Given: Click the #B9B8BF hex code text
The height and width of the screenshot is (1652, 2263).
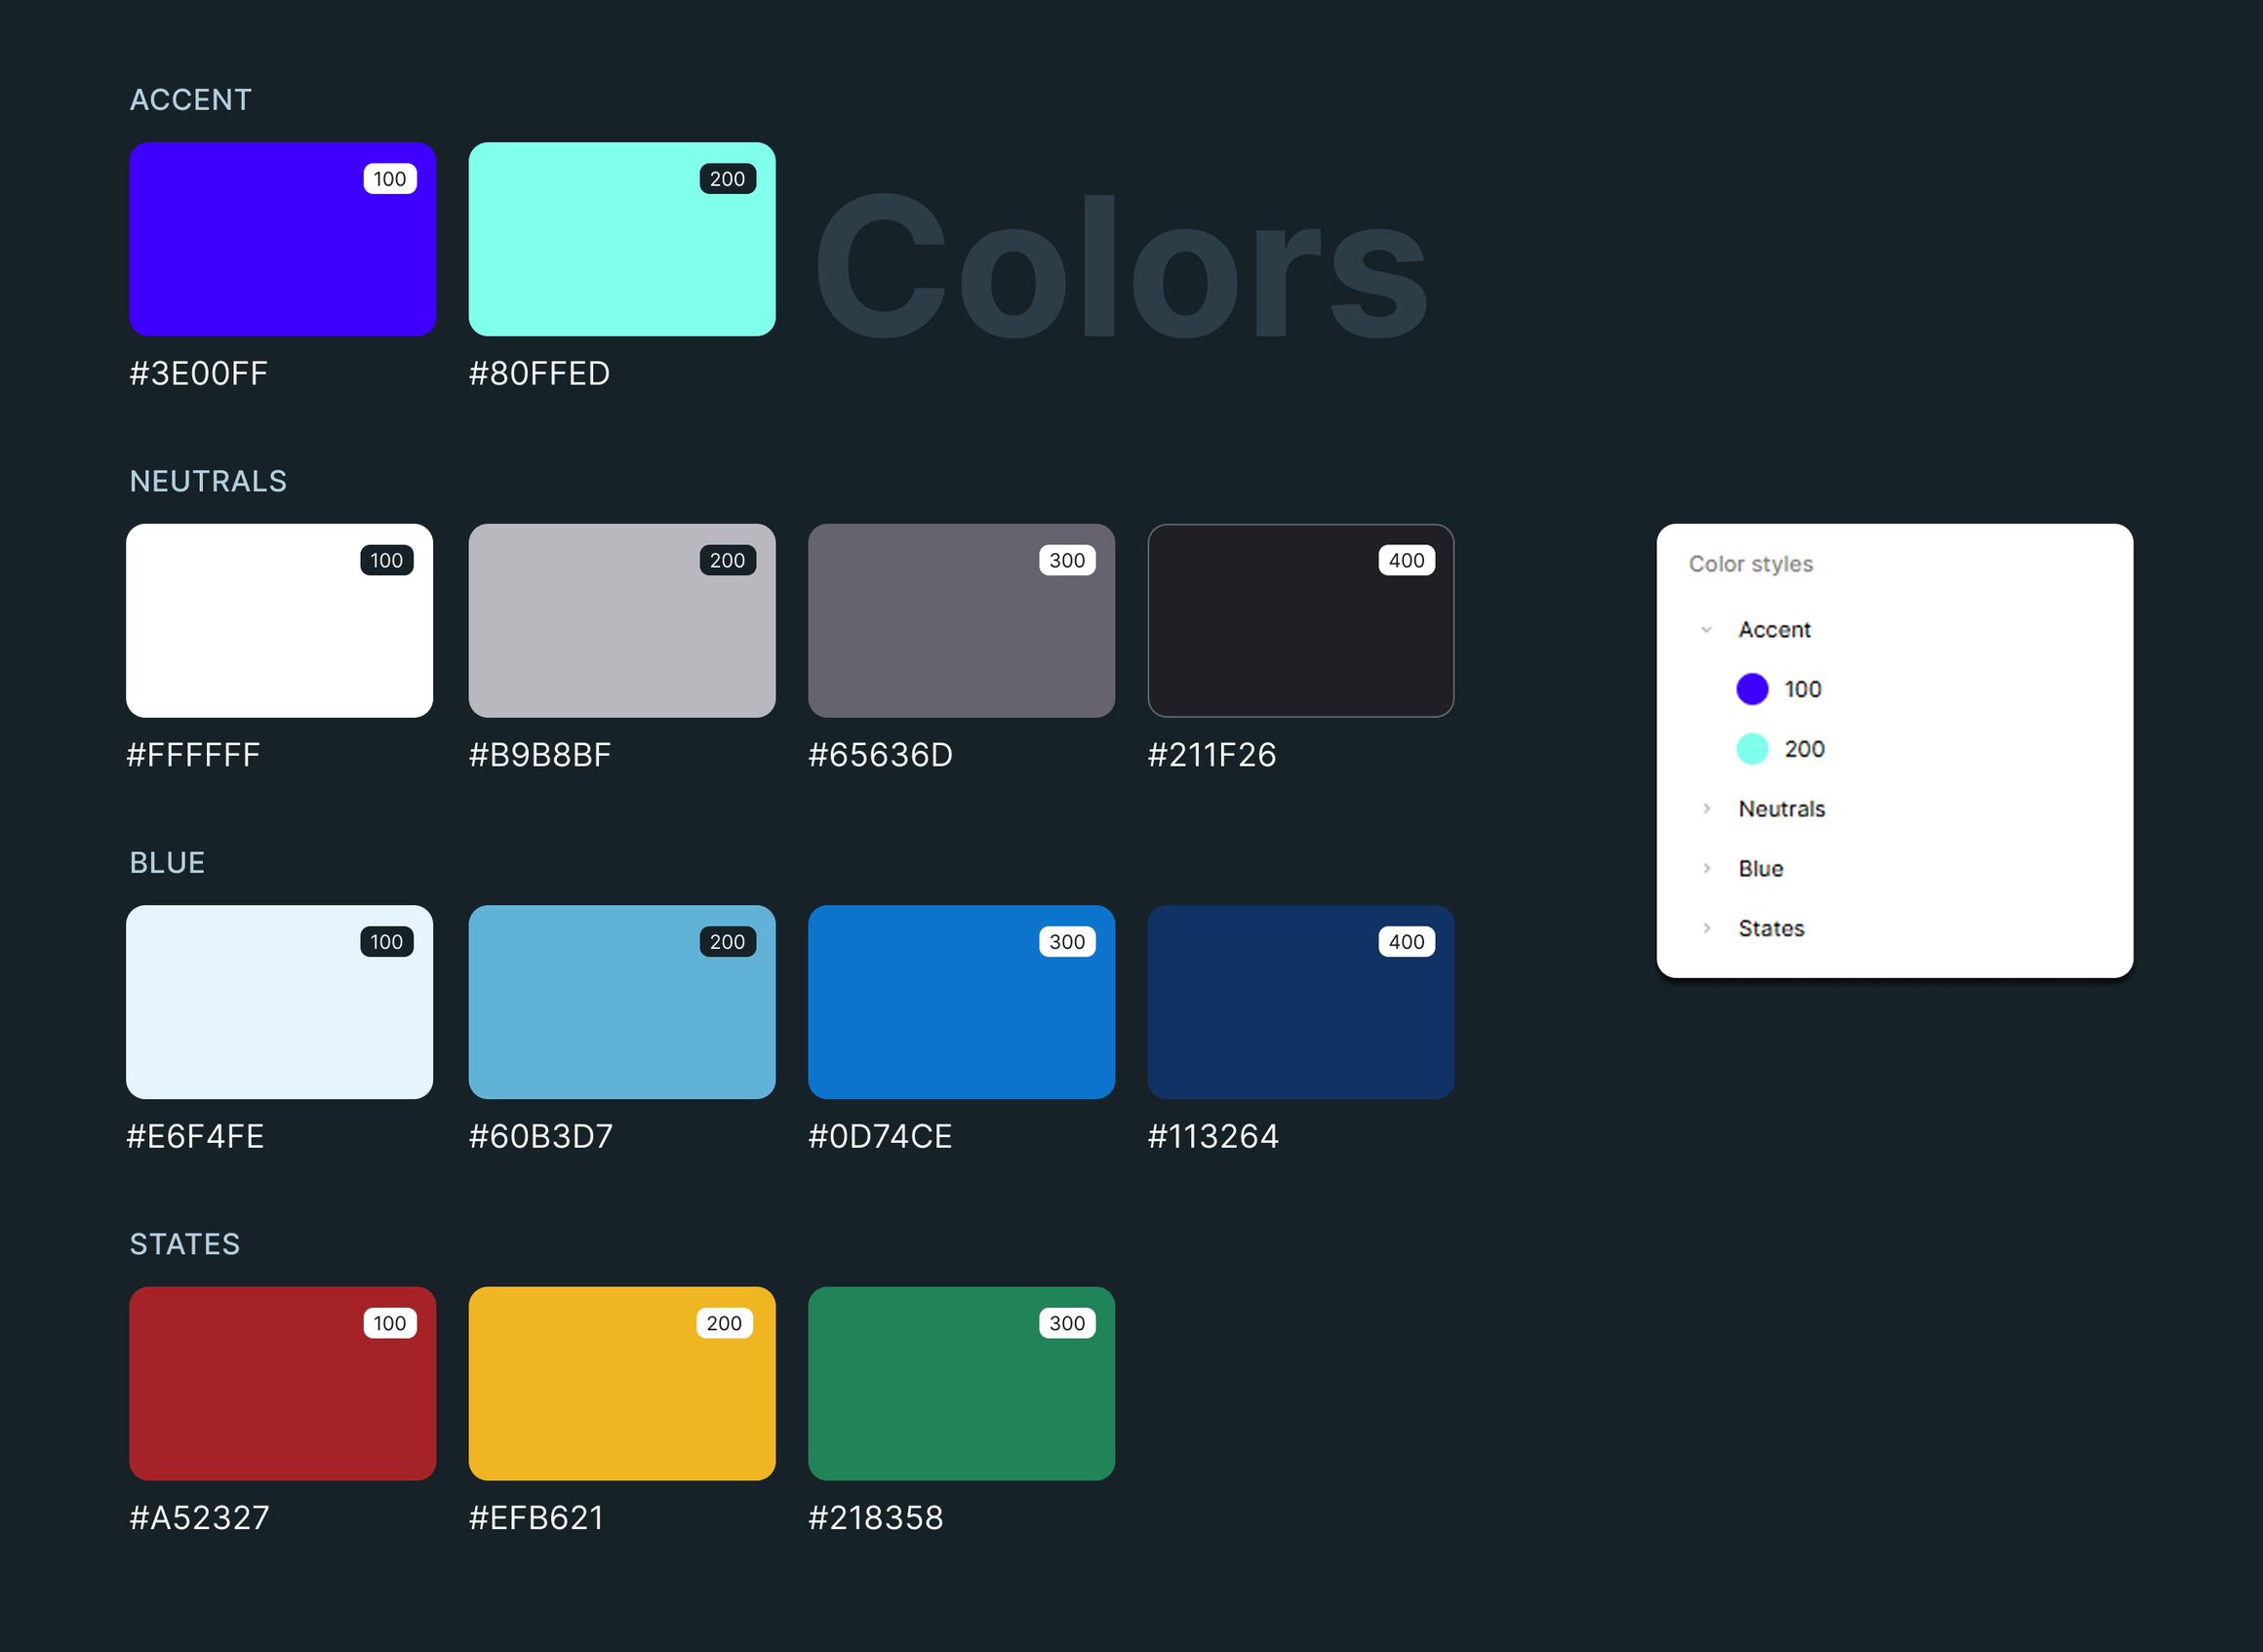Looking at the screenshot, I should coord(540,755).
